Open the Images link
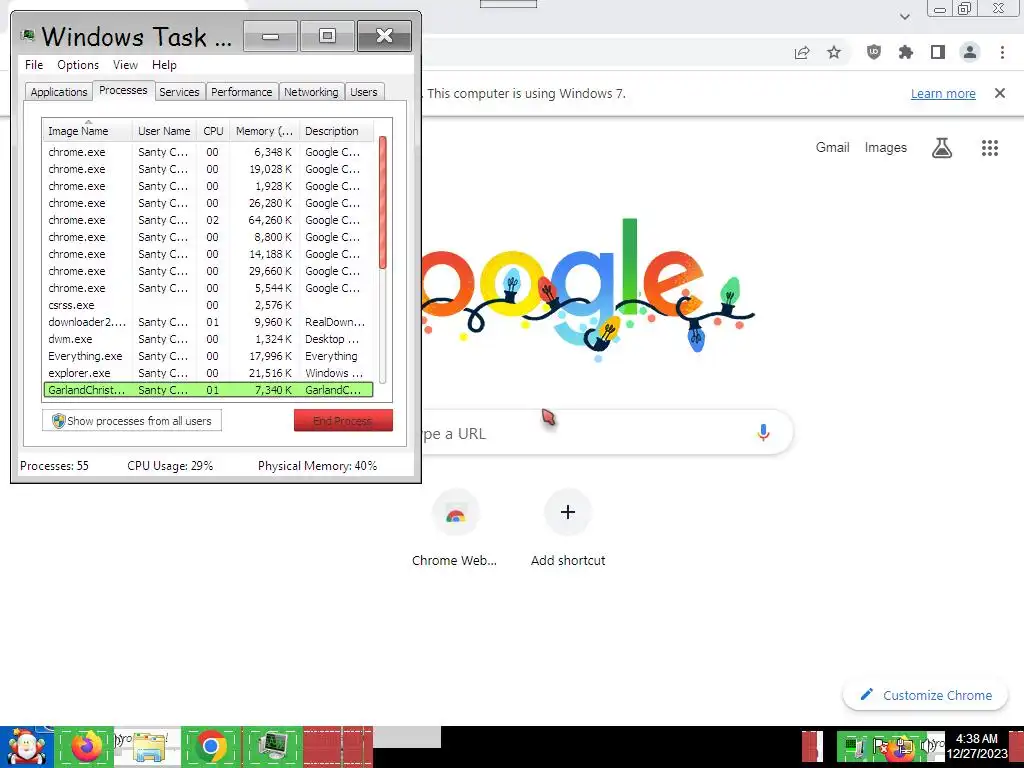Viewport: 1024px width, 768px height. (x=886, y=148)
